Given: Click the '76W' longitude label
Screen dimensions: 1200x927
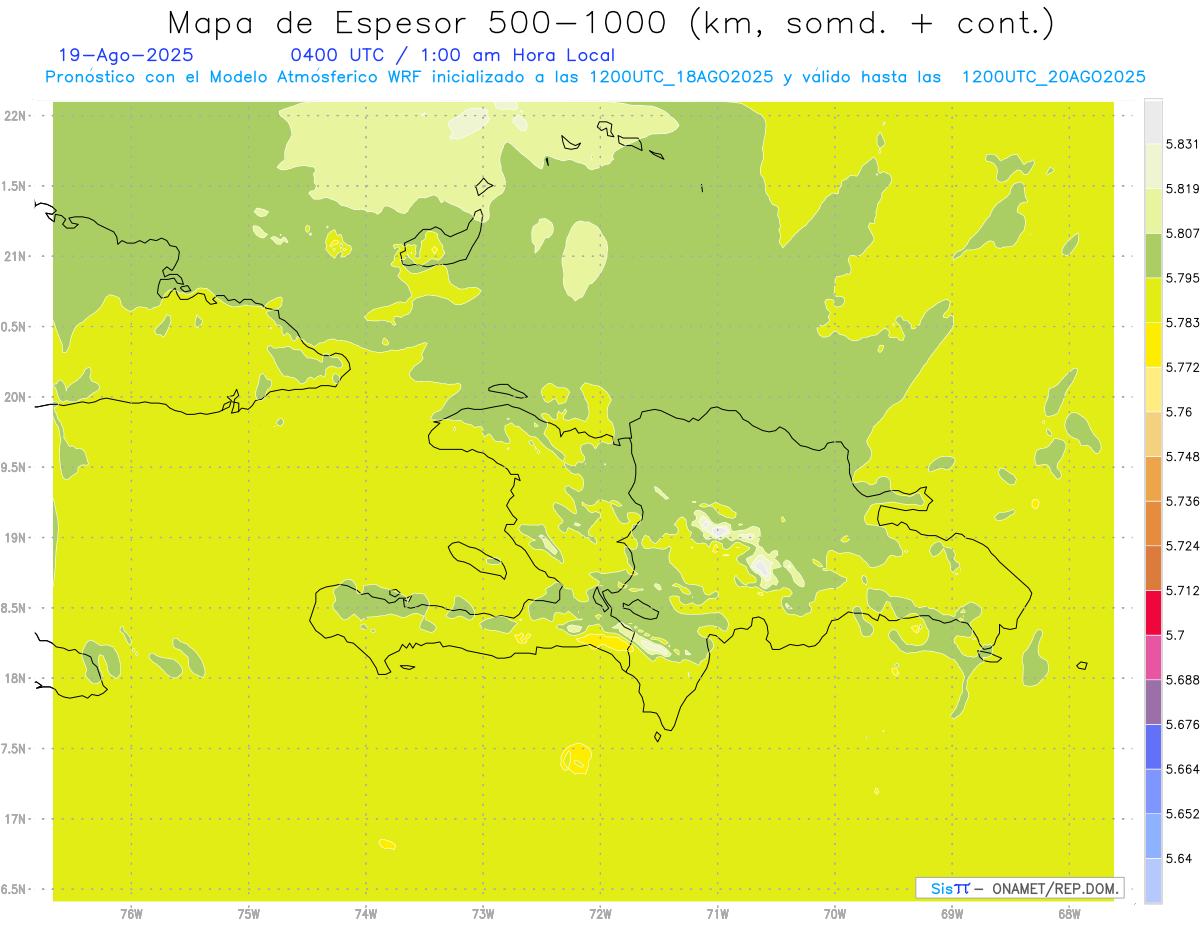Looking at the screenshot, I should coord(131,913).
